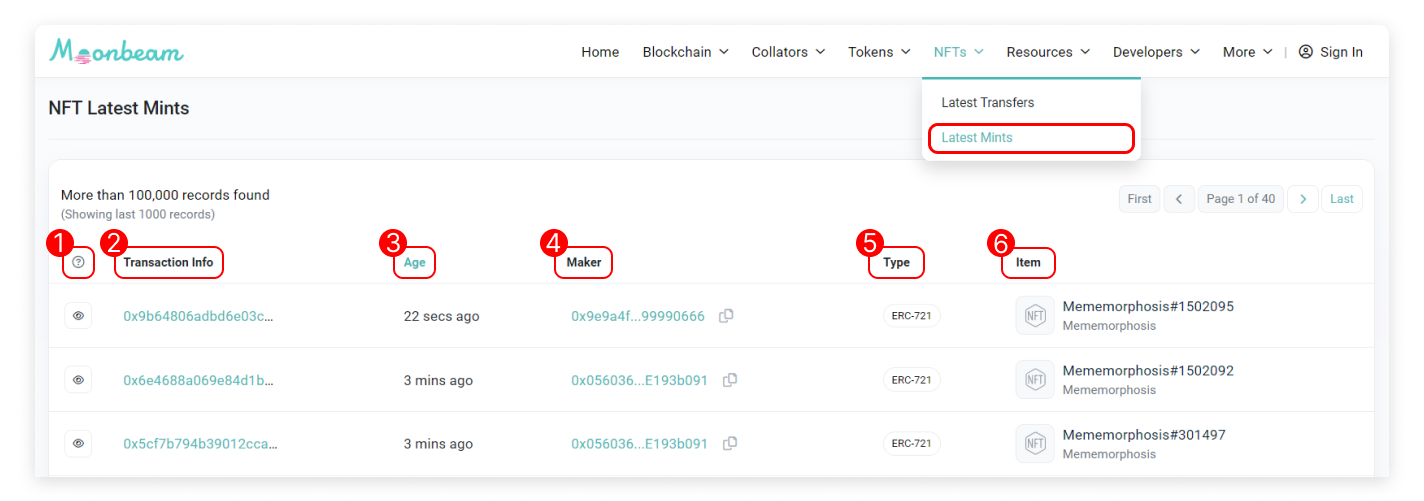Click Item column header
This screenshot has width=1424, height=501.
(1029, 263)
